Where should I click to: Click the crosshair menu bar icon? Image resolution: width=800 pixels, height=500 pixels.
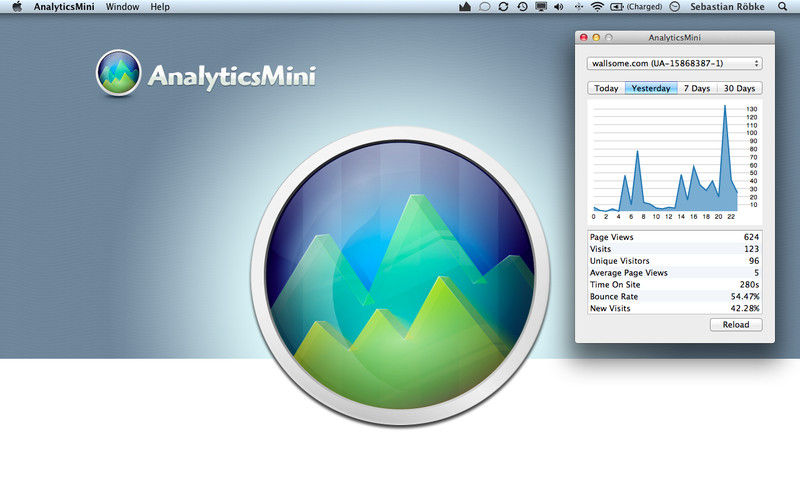(578, 7)
